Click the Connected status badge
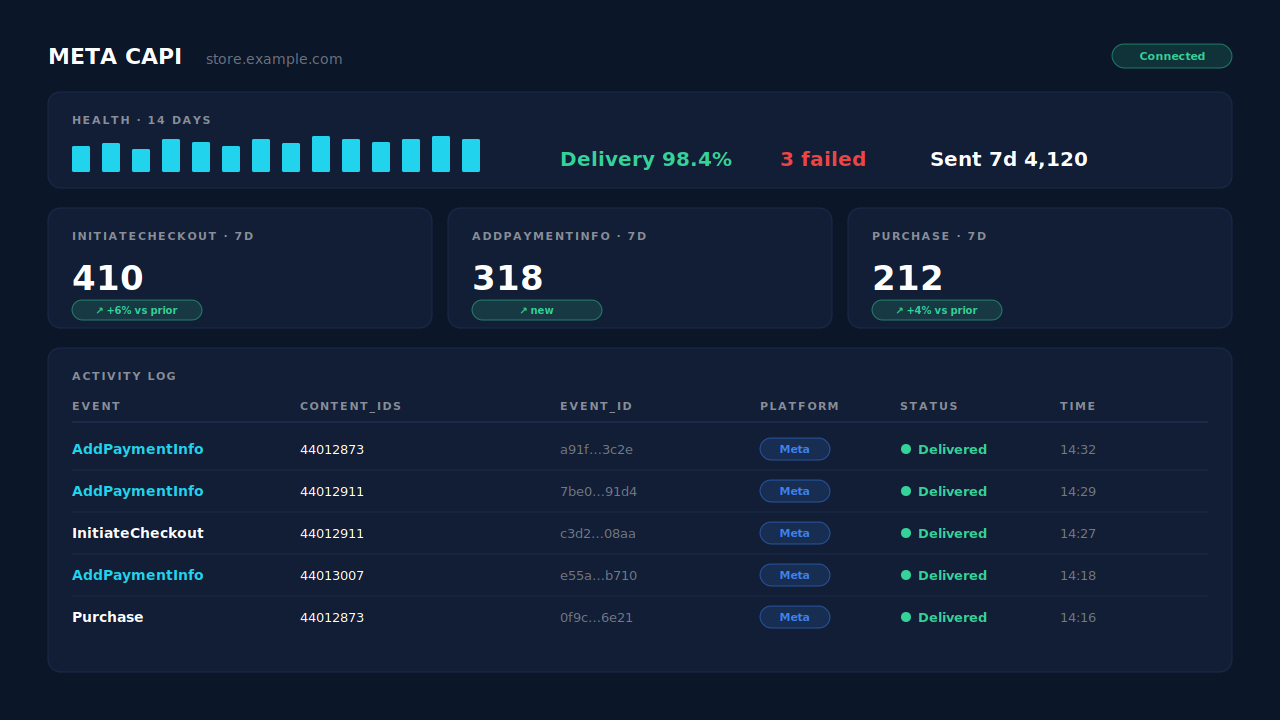 coord(1172,56)
